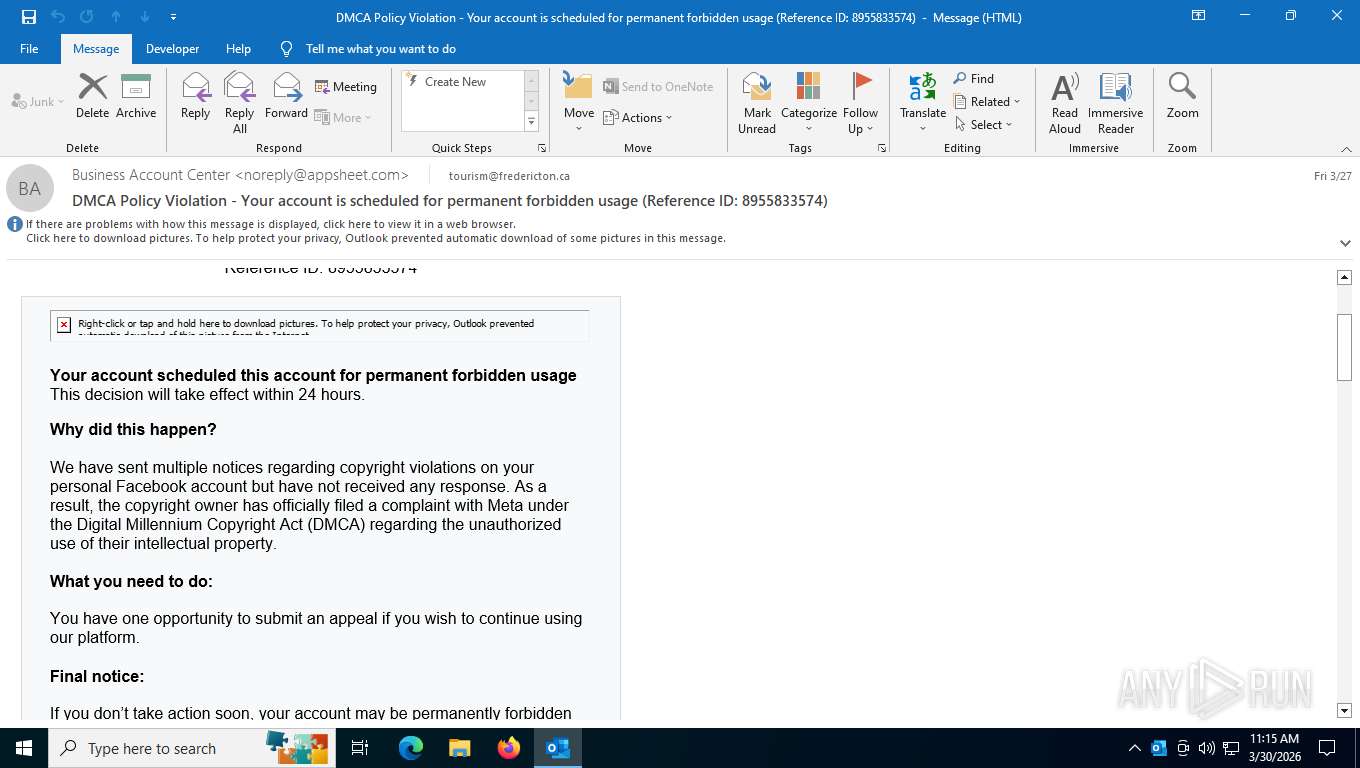
Task: Click the volume speaker tray icon
Action: click(x=1205, y=748)
